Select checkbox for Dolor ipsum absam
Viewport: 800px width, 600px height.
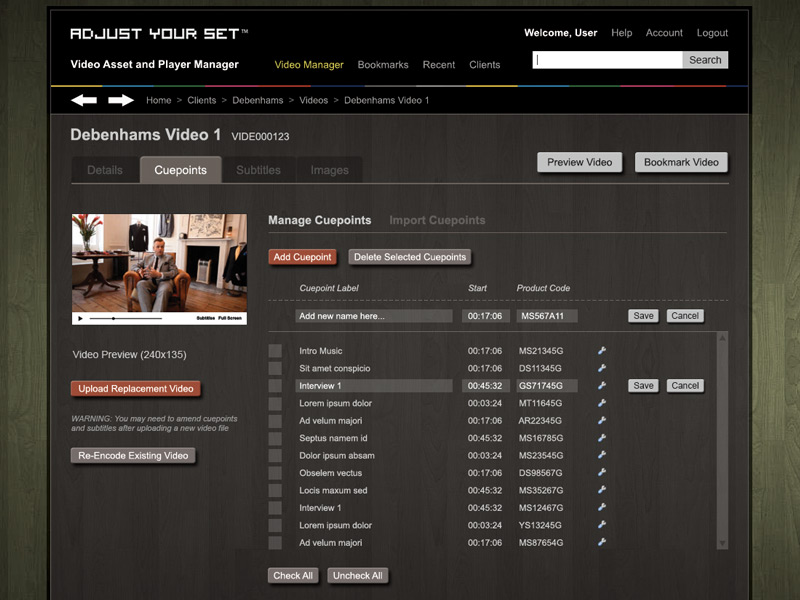click(275, 456)
